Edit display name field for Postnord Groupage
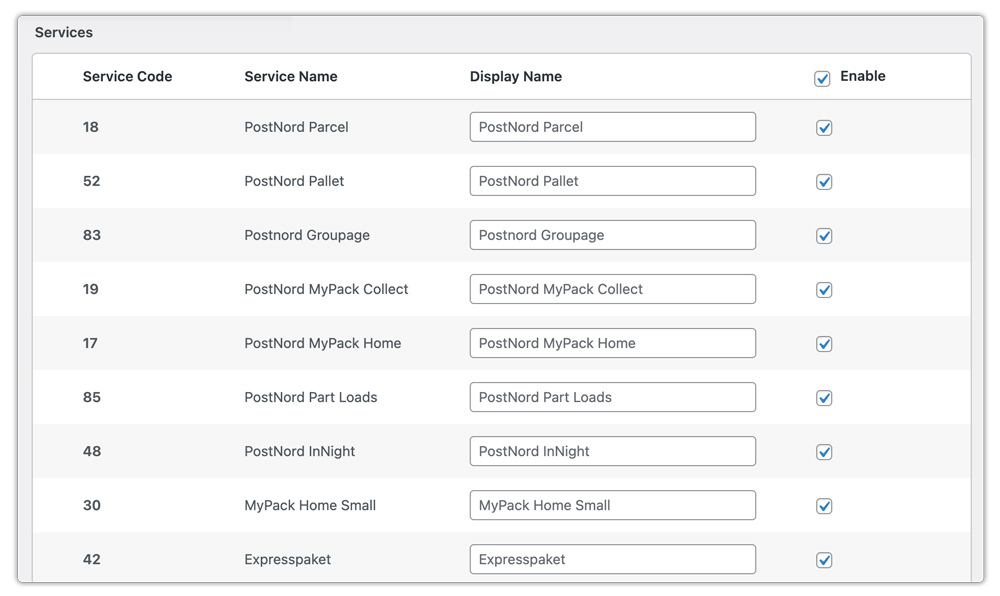 613,235
